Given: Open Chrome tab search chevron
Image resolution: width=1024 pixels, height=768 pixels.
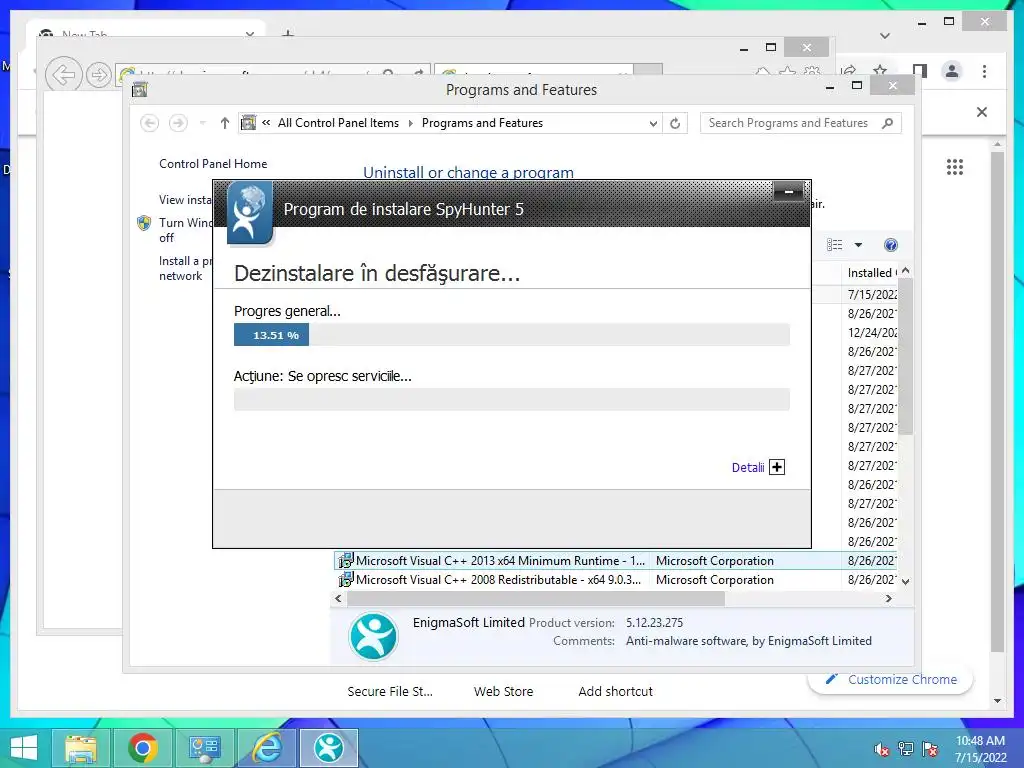Looking at the screenshot, I should coord(885,35).
